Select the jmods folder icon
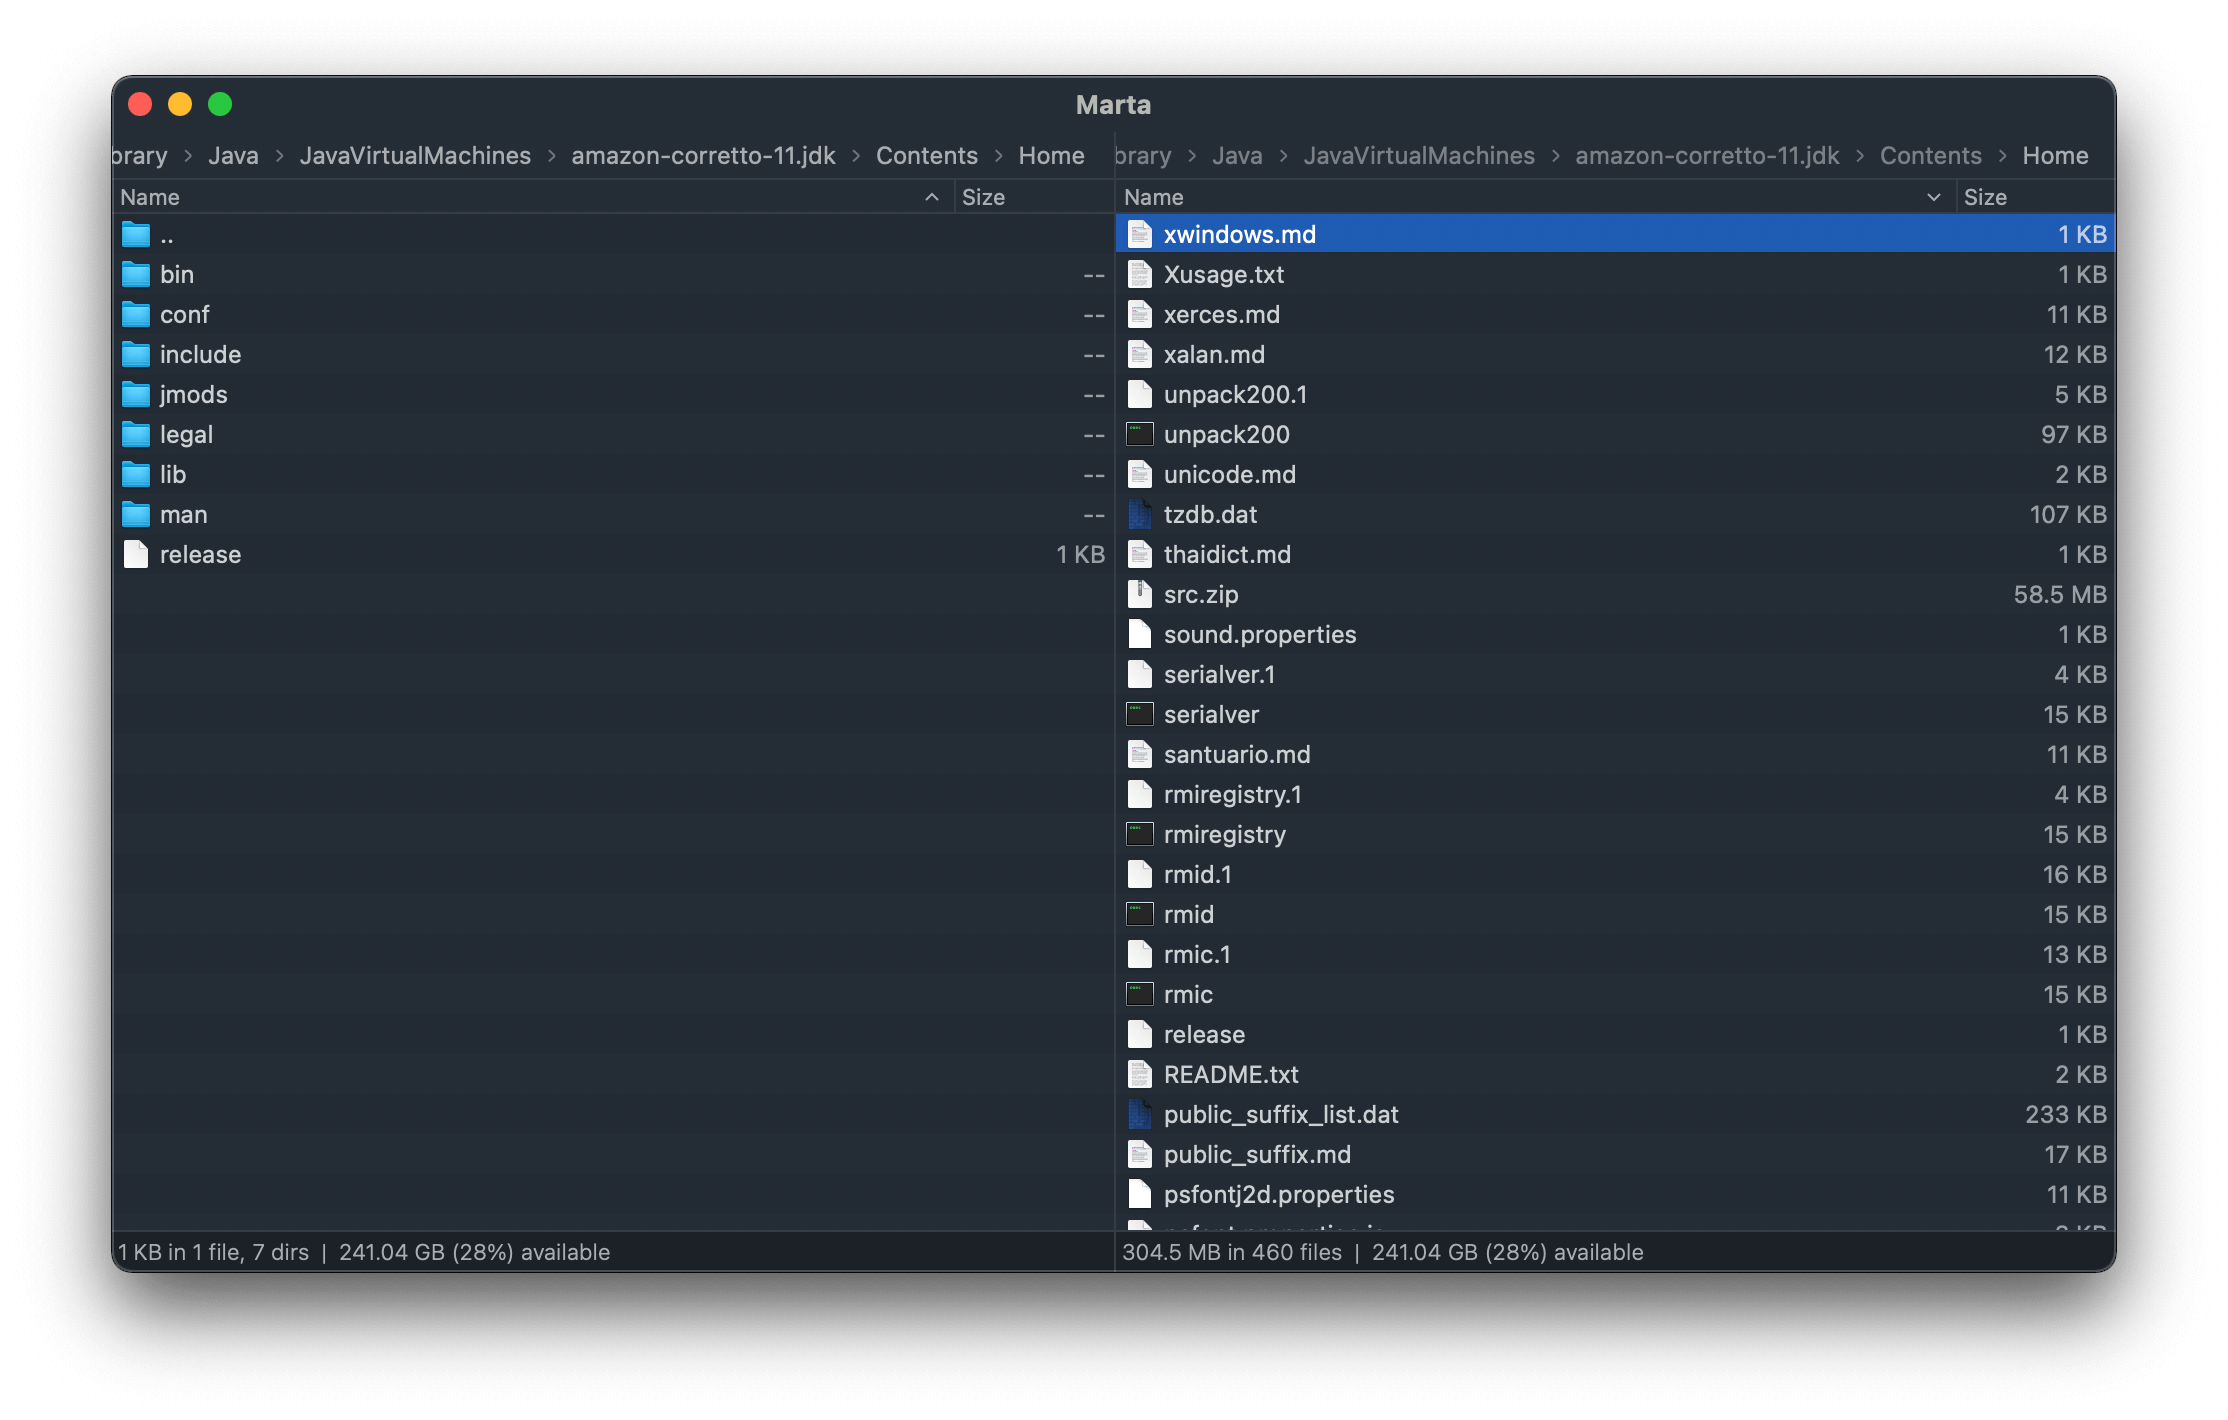Viewport: 2228px width, 1420px height. click(x=136, y=395)
